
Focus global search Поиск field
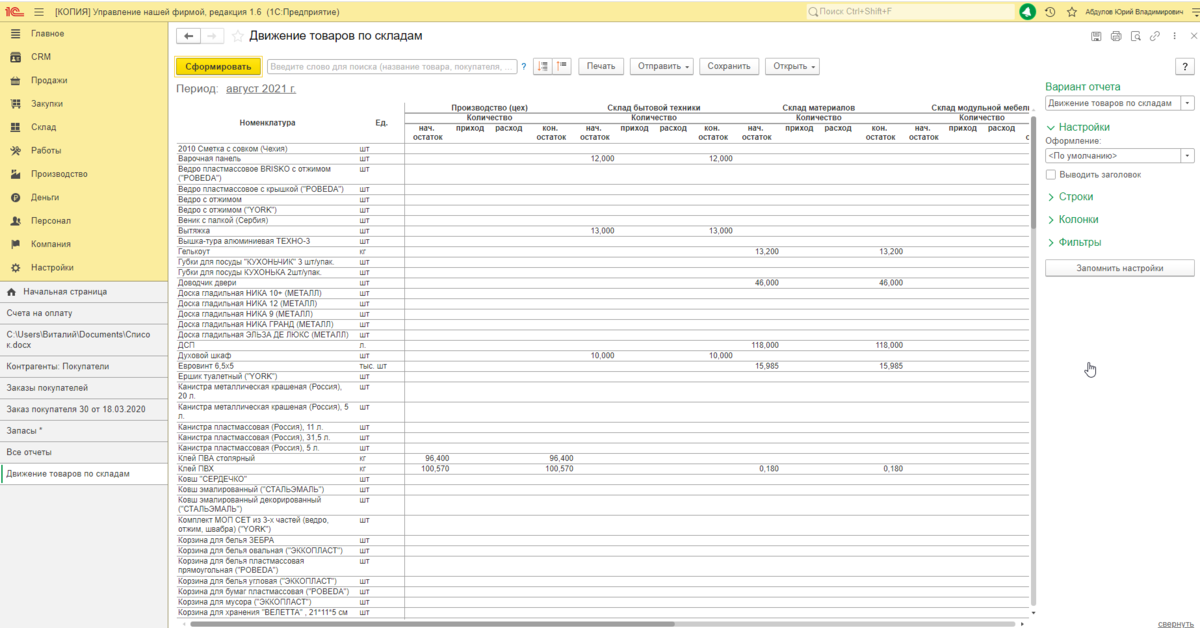click(x=909, y=11)
